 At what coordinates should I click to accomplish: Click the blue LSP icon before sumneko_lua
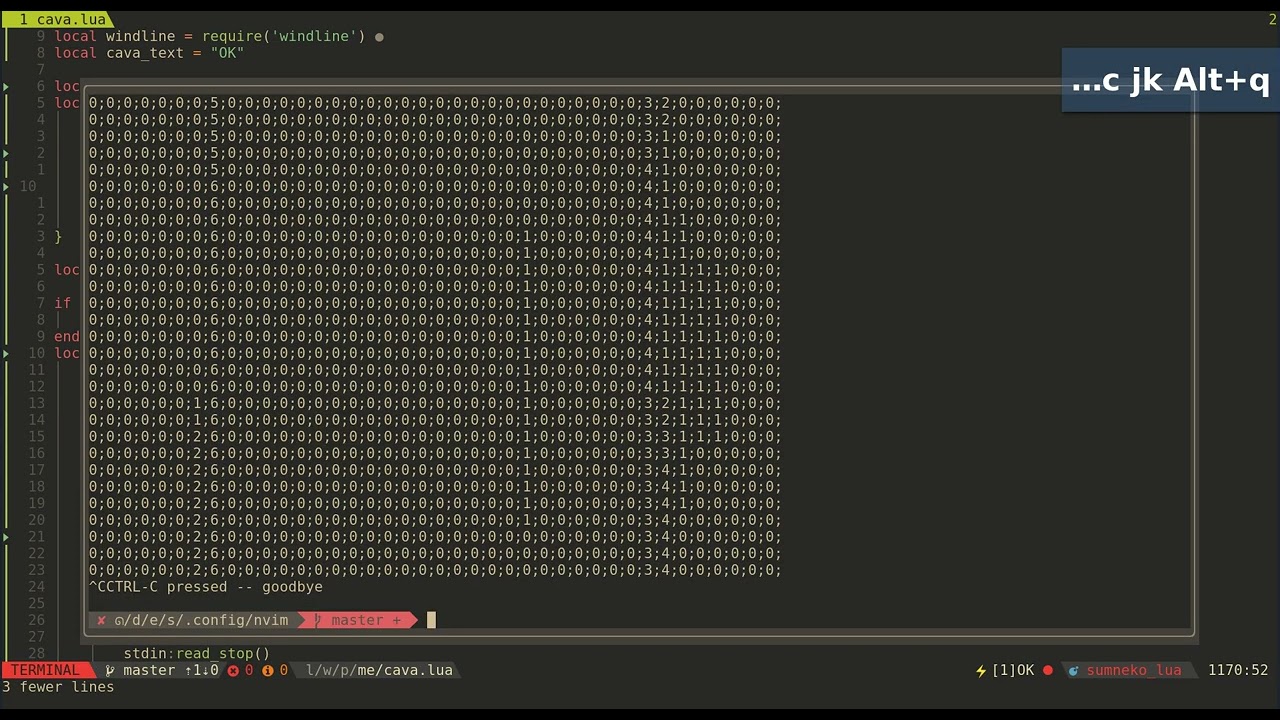[1073, 670]
